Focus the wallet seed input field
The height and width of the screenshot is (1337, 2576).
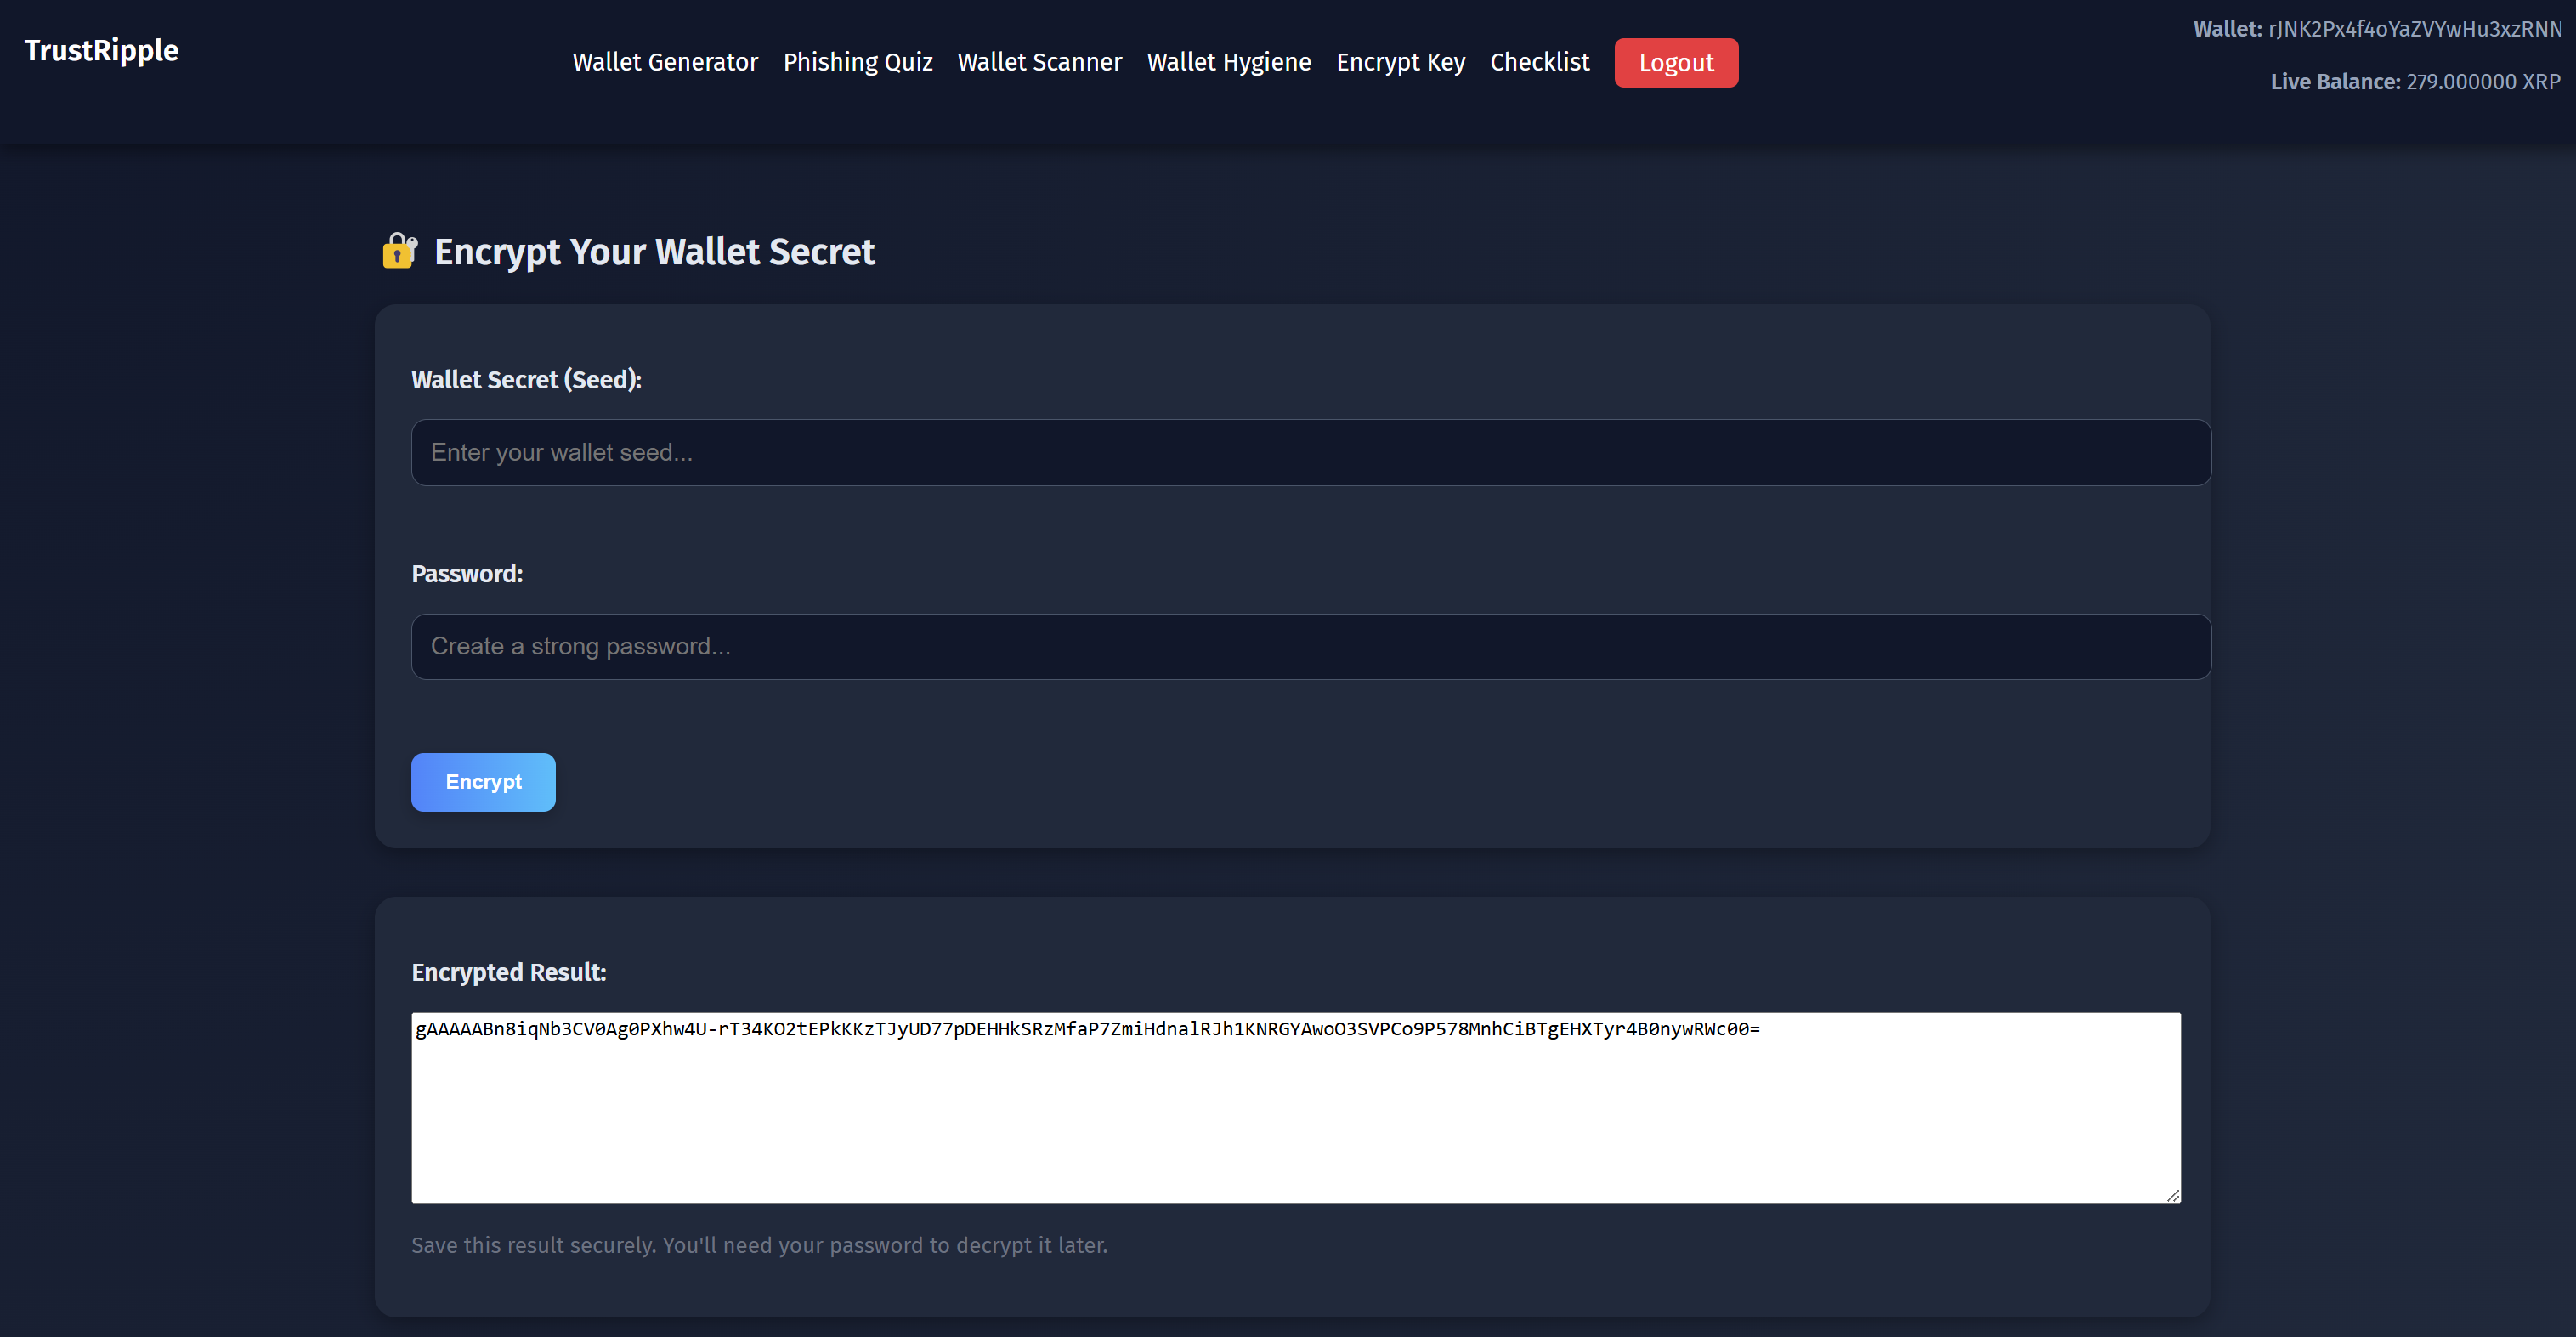pos(1310,453)
